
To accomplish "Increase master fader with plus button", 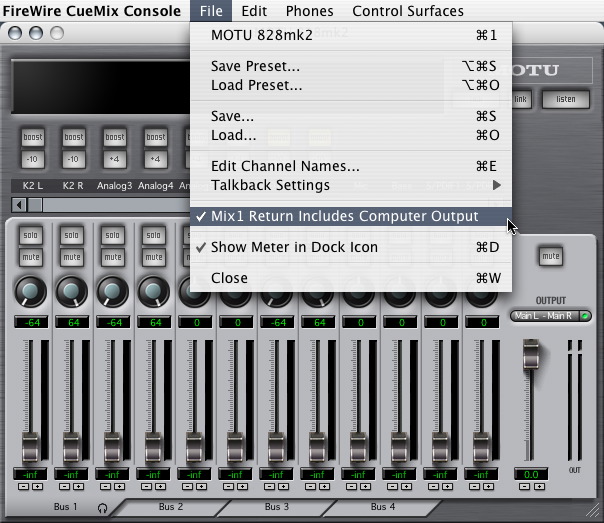I will coord(539,487).
